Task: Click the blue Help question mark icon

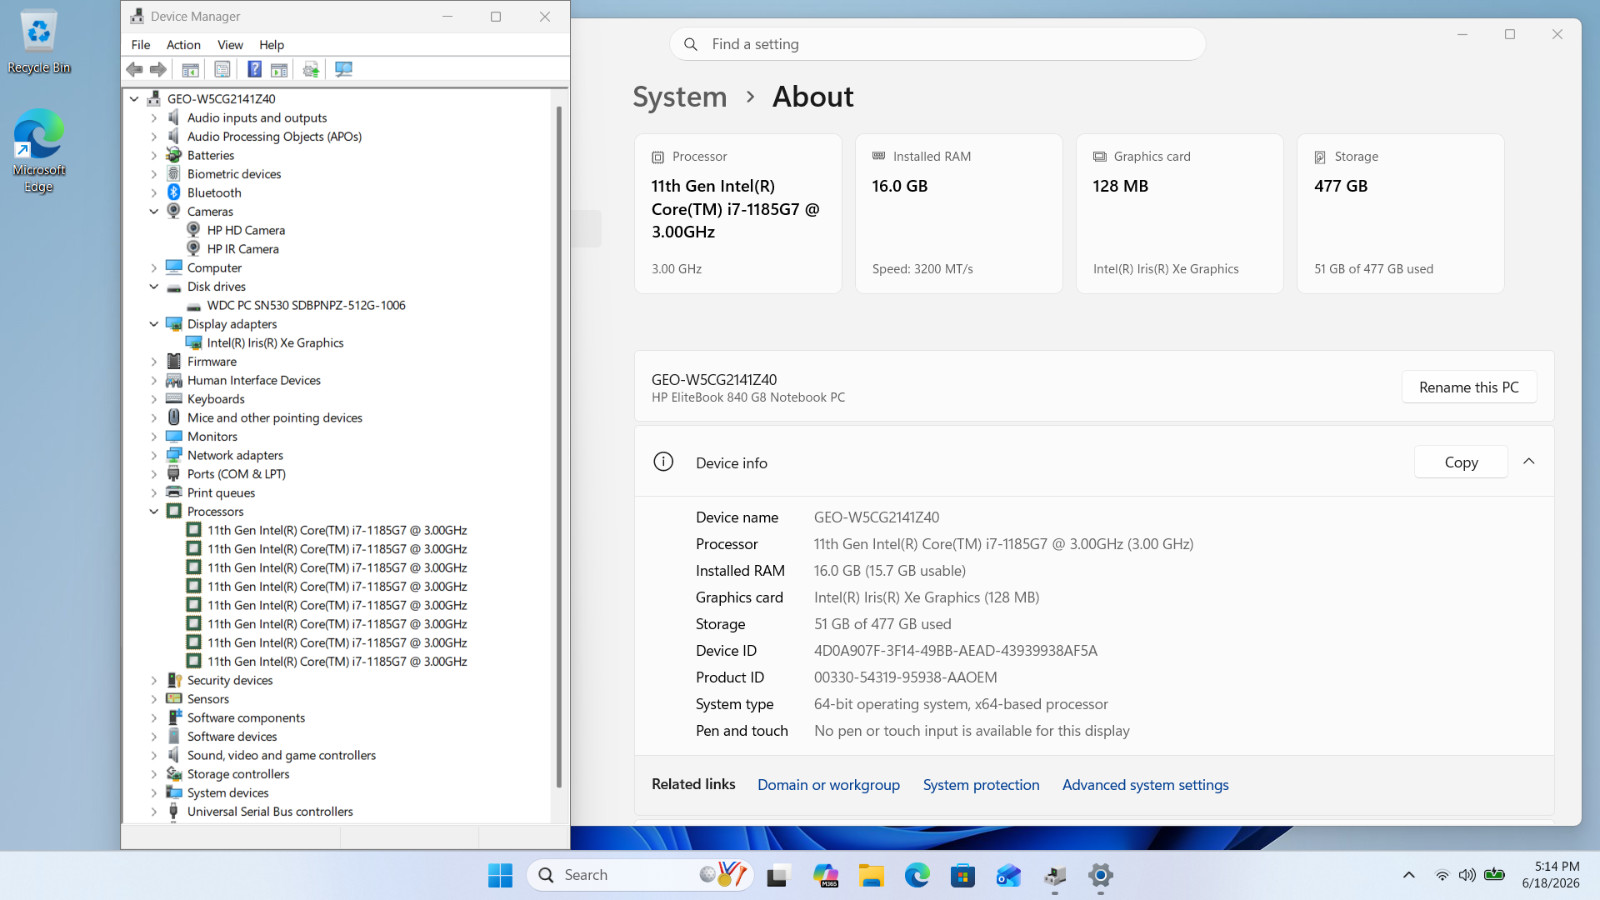Action: point(254,69)
